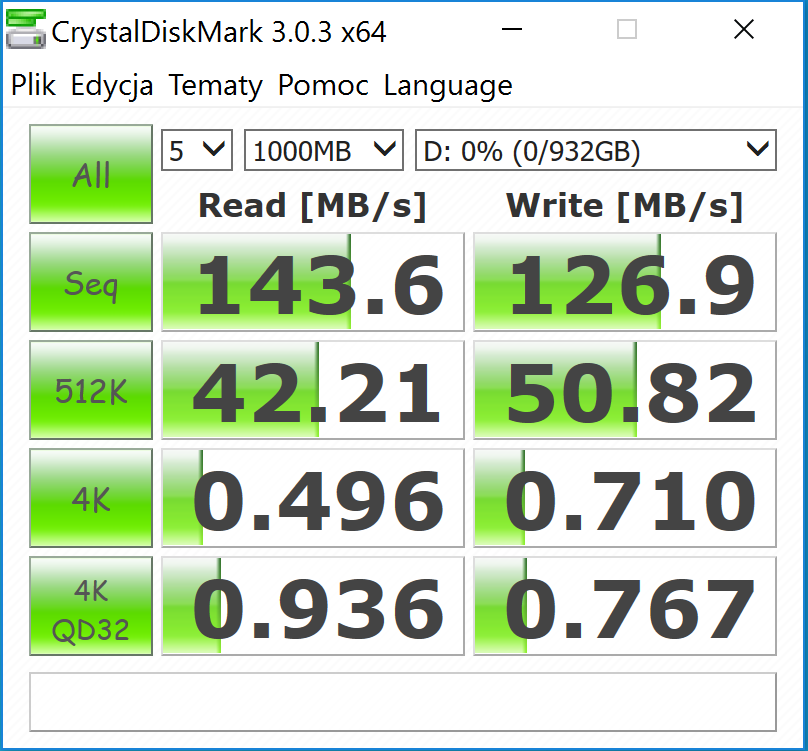This screenshot has width=808, height=751.
Task: Click the Read [MB/s] column header
Action: pyautogui.click(x=312, y=206)
